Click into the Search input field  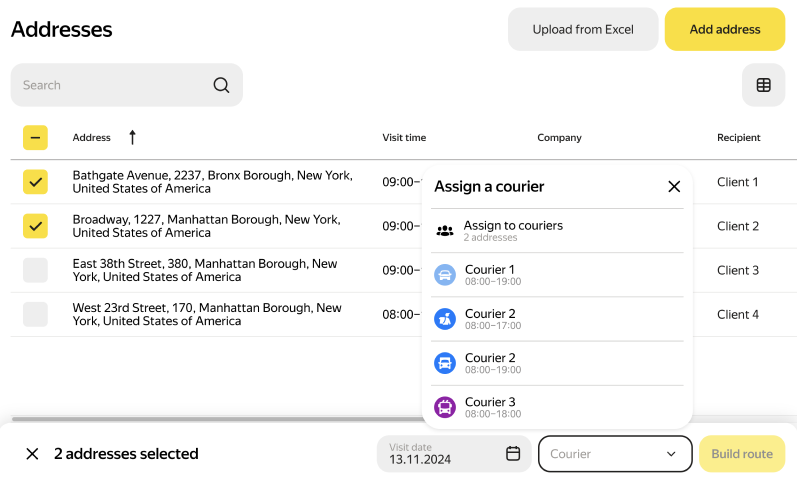(110, 85)
